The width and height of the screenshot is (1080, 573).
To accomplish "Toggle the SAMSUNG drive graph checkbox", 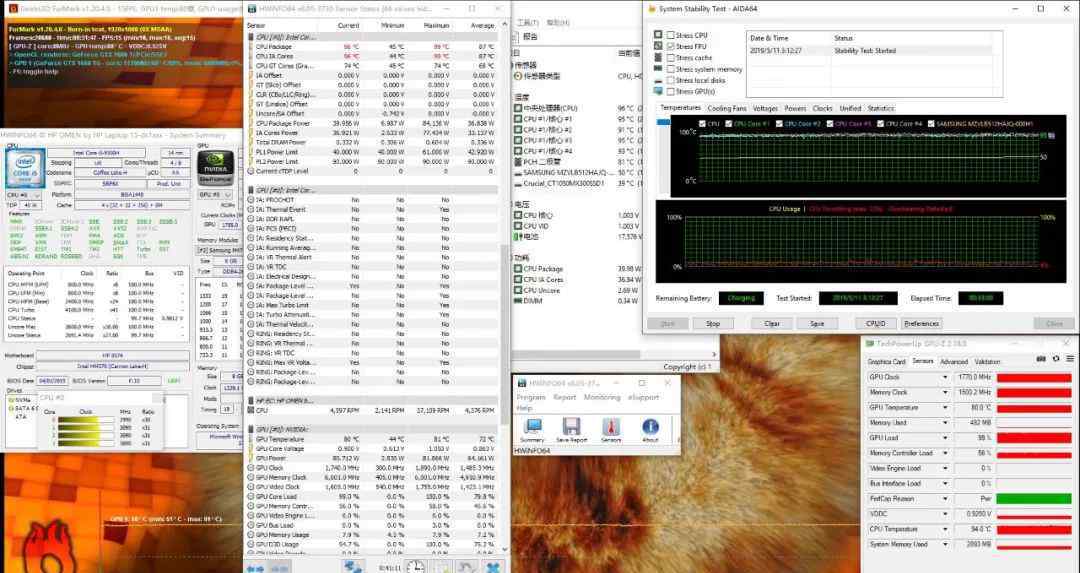I will point(931,124).
